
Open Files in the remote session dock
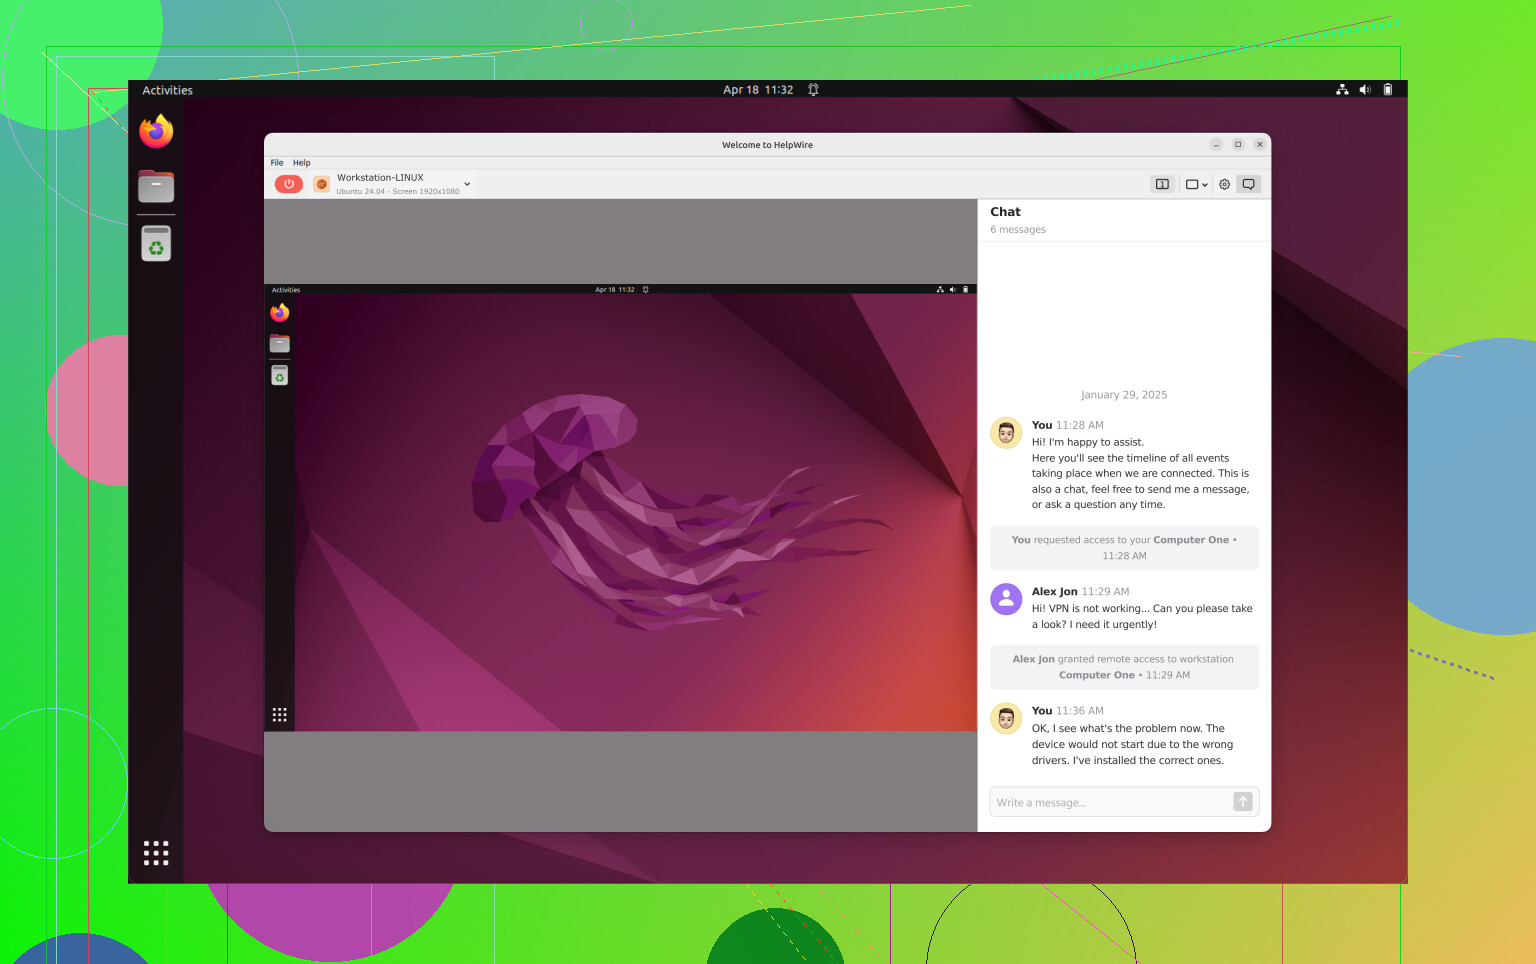click(x=279, y=344)
